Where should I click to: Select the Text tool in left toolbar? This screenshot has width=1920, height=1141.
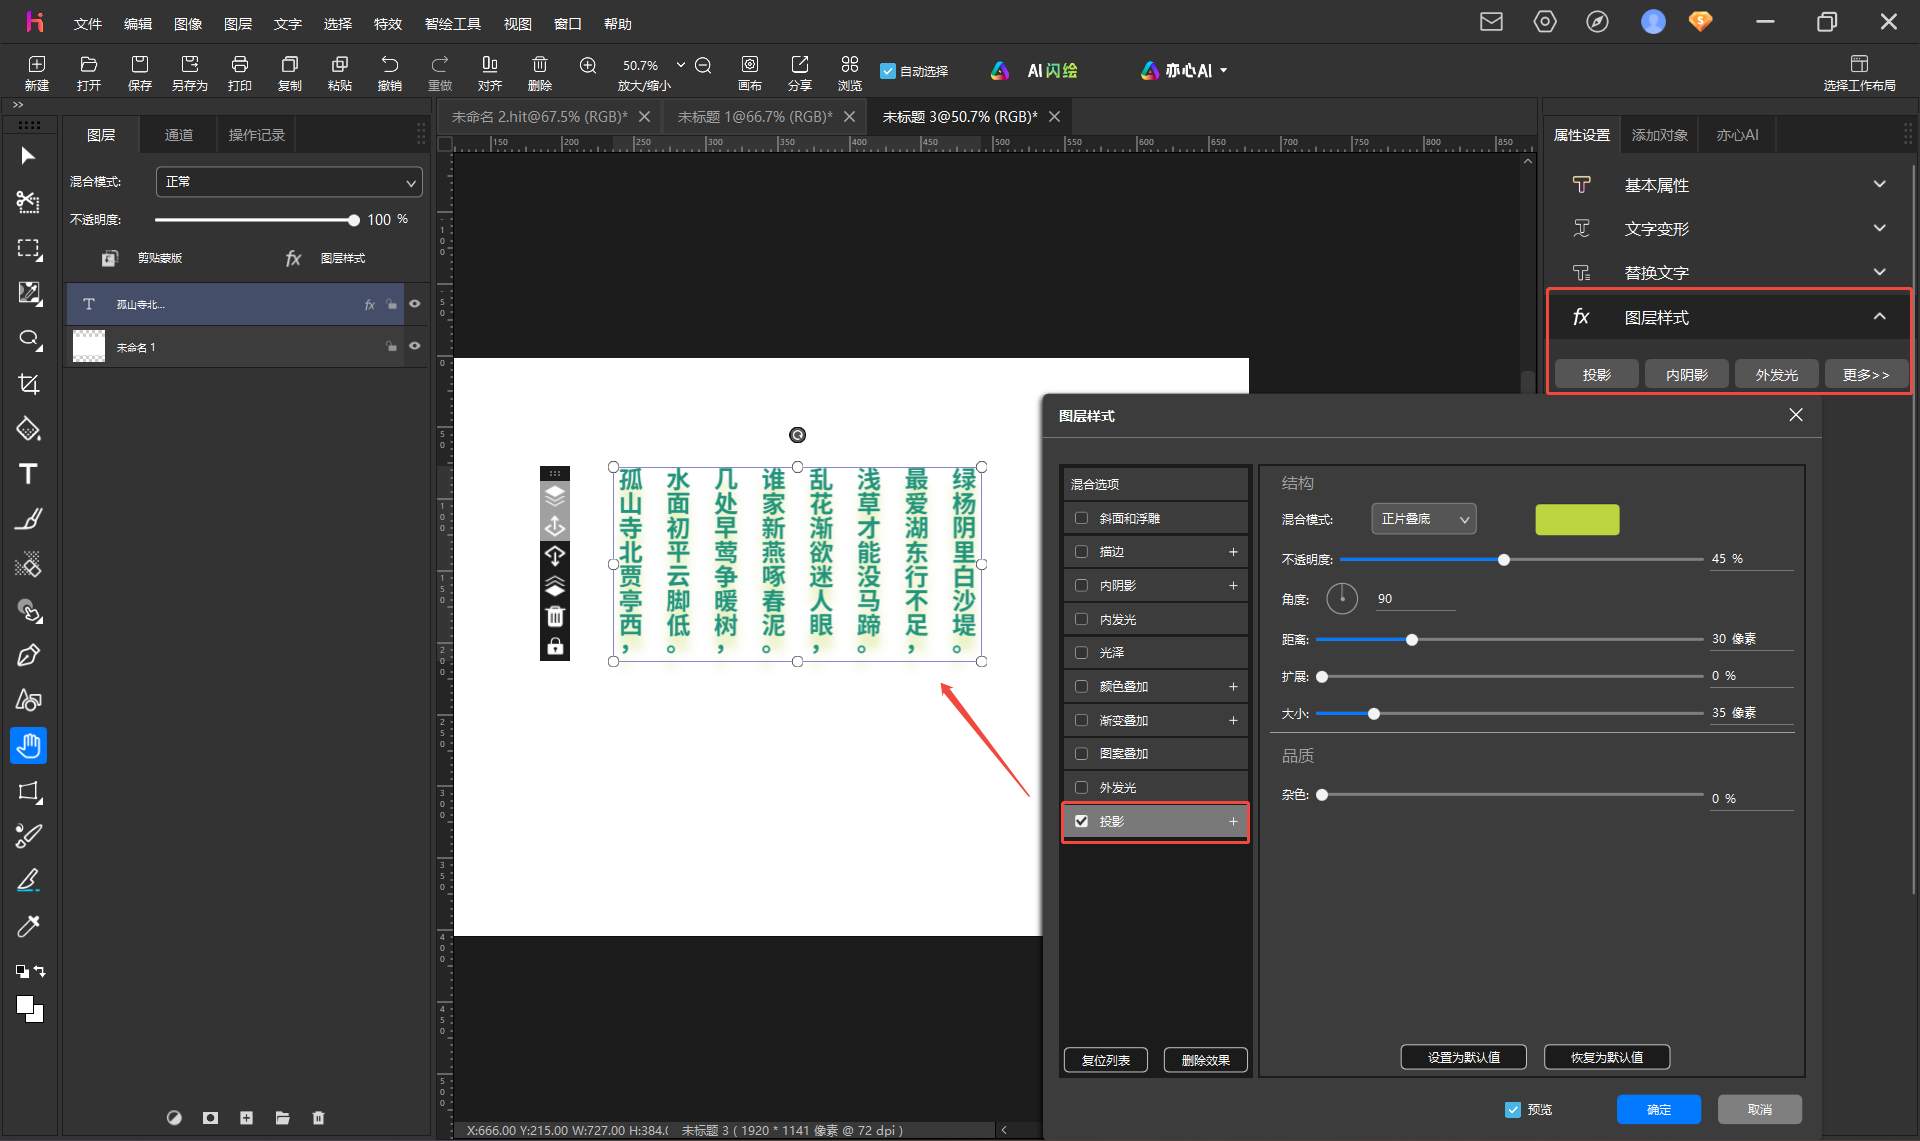tap(28, 474)
